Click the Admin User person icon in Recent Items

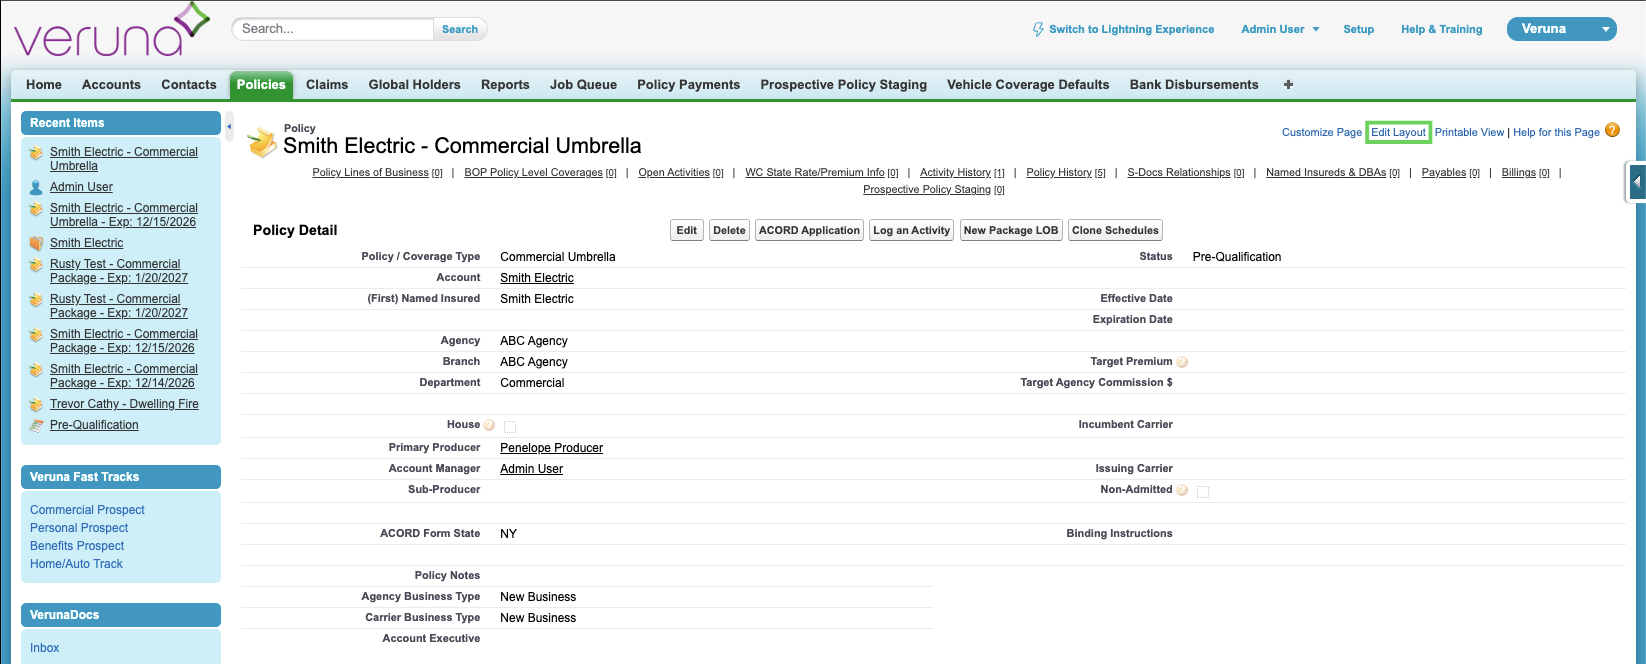[36, 187]
